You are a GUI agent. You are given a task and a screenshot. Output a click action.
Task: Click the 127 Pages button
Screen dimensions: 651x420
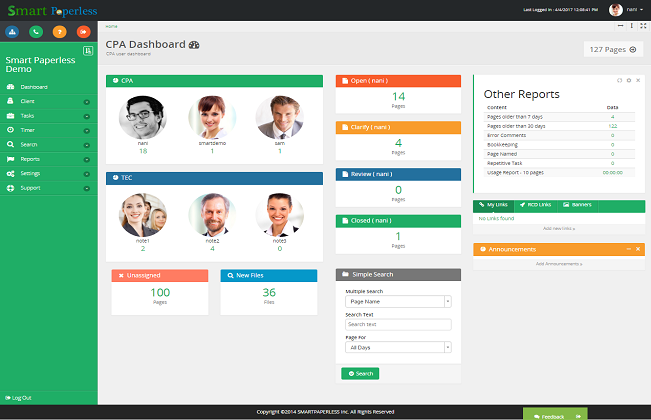pyautogui.click(x=613, y=49)
